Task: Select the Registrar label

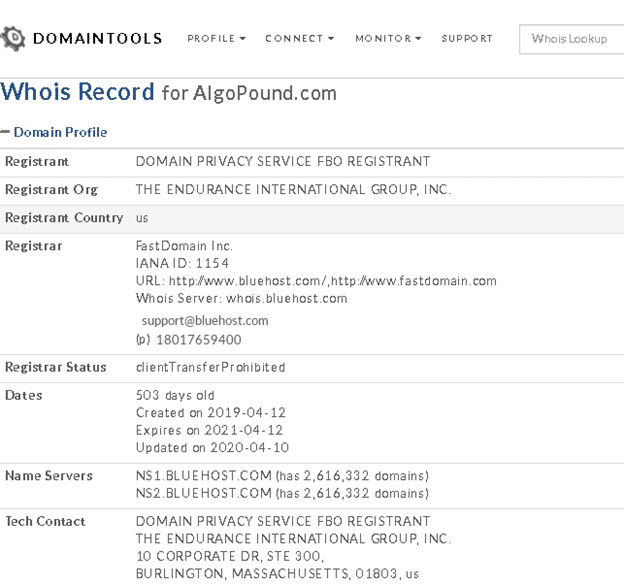Action: coord(33,246)
